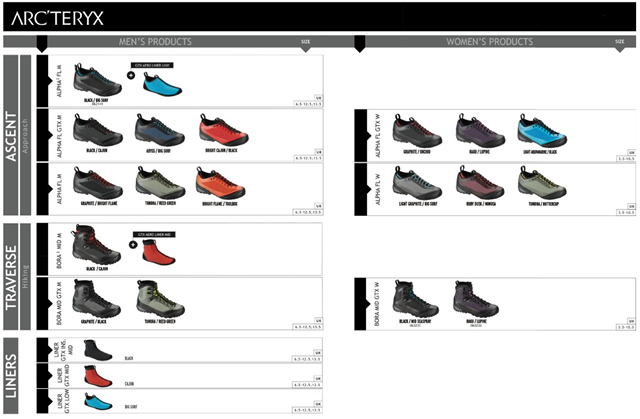Select the blue Aero Liner Low in Alpha² row

click(162, 84)
